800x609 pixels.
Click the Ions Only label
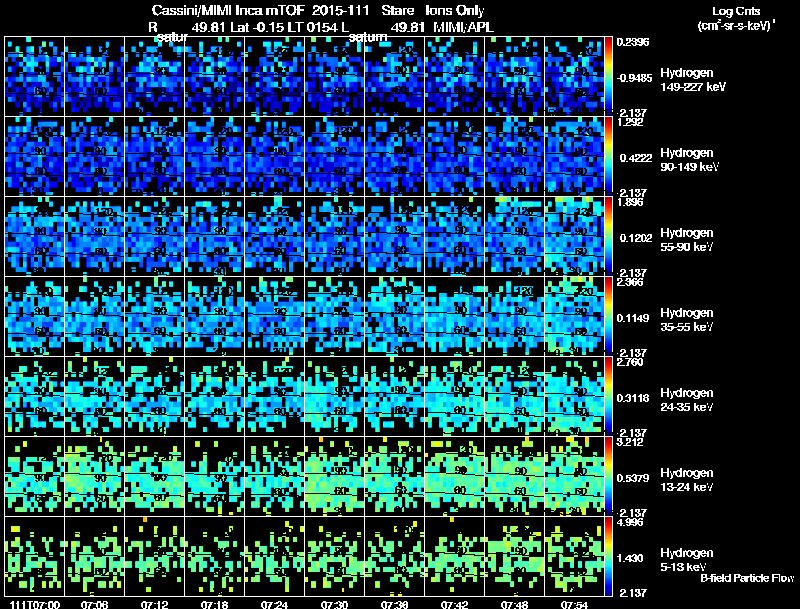(x=455, y=11)
